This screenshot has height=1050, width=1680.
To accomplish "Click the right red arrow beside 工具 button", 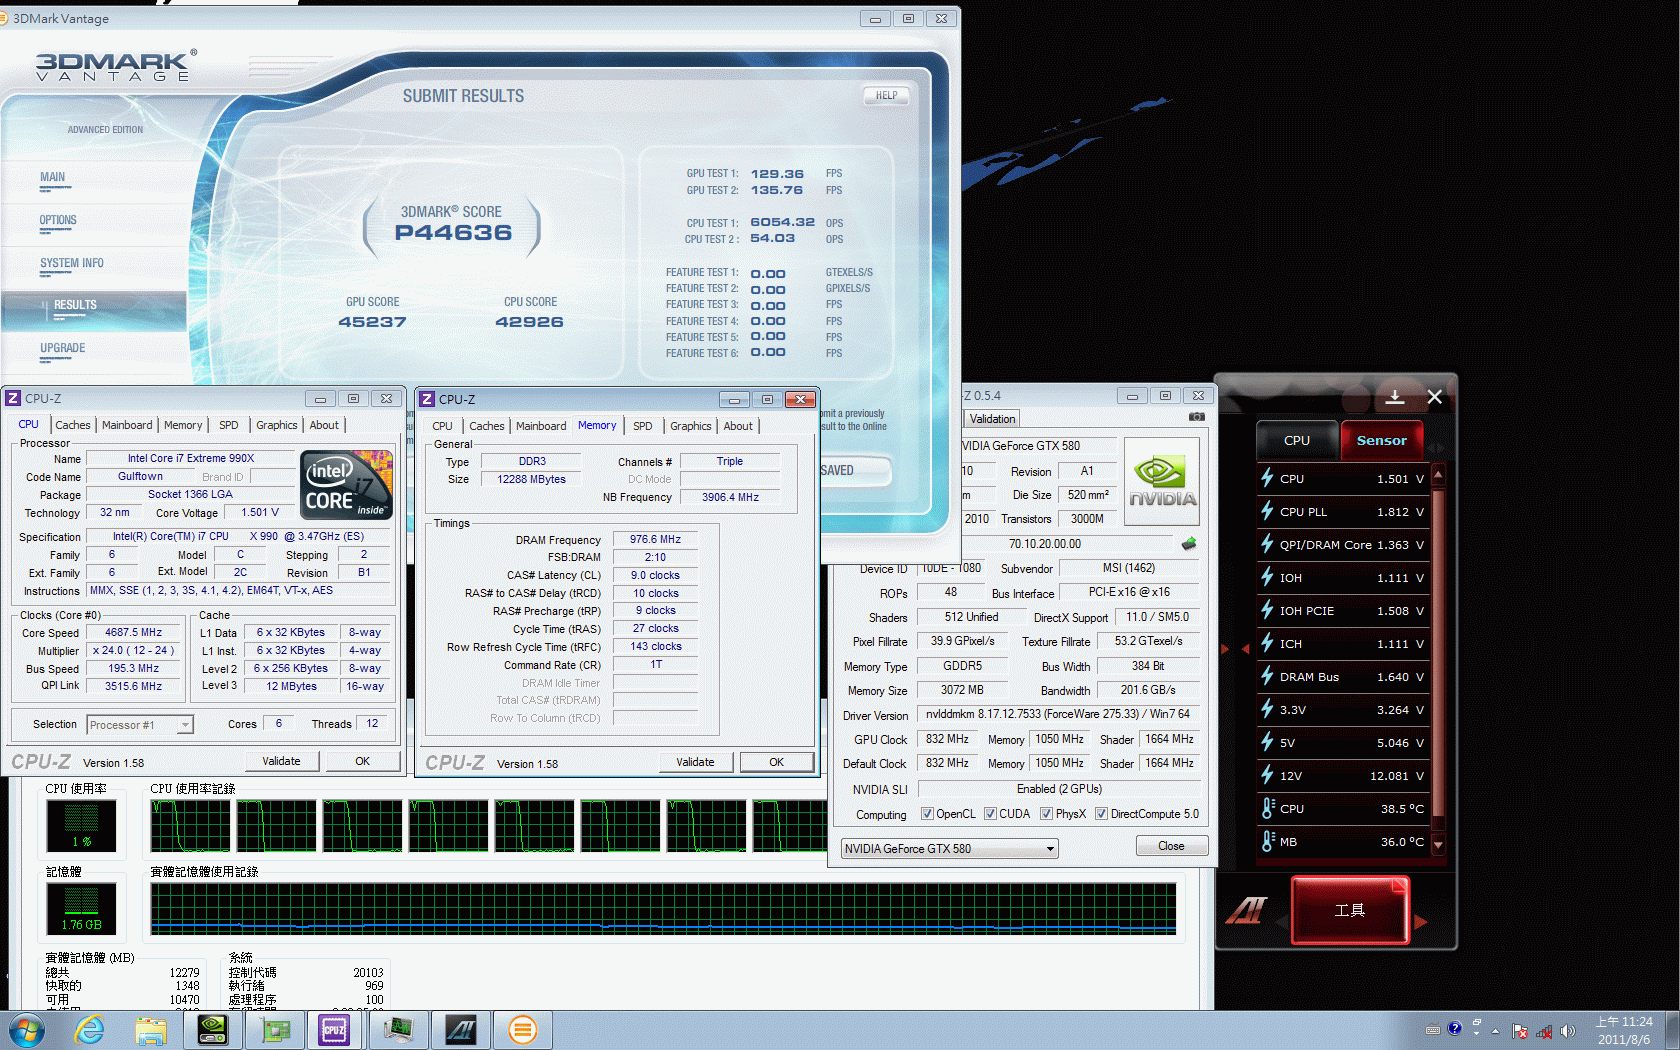I will [x=1420, y=922].
